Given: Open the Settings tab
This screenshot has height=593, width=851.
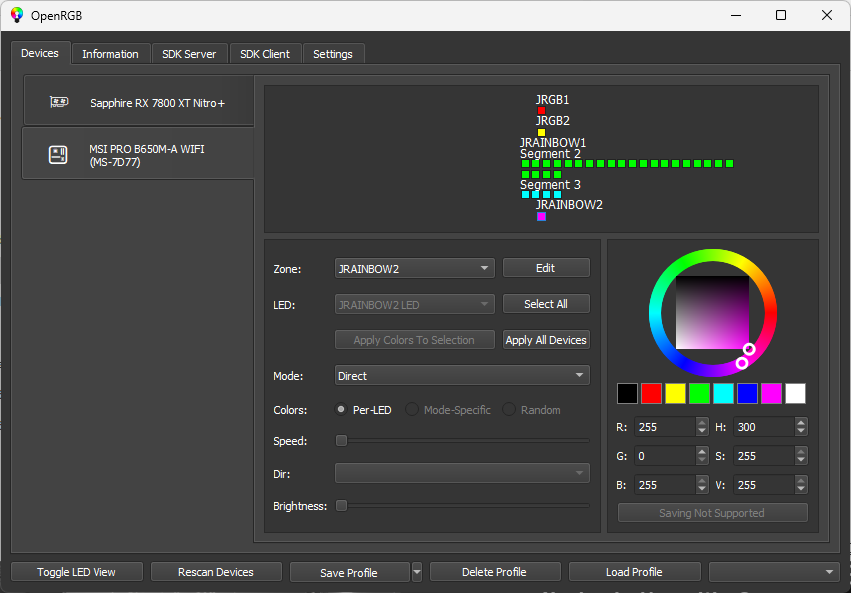Looking at the screenshot, I should [x=333, y=54].
